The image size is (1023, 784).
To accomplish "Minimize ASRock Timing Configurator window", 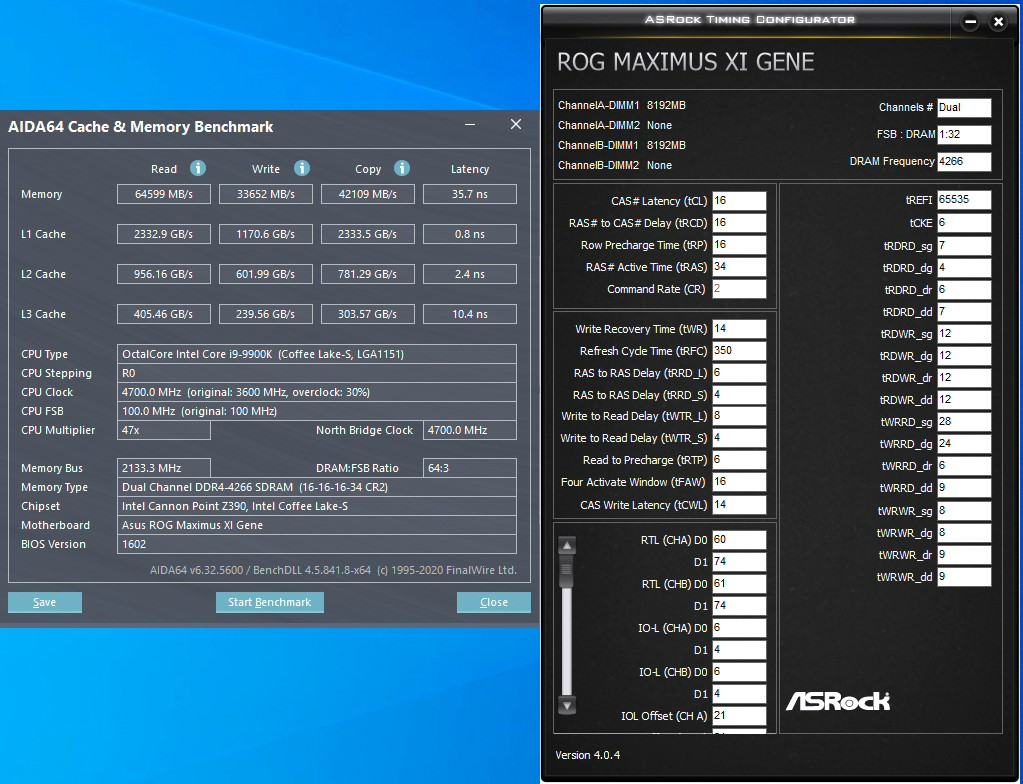I will [x=970, y=22].
